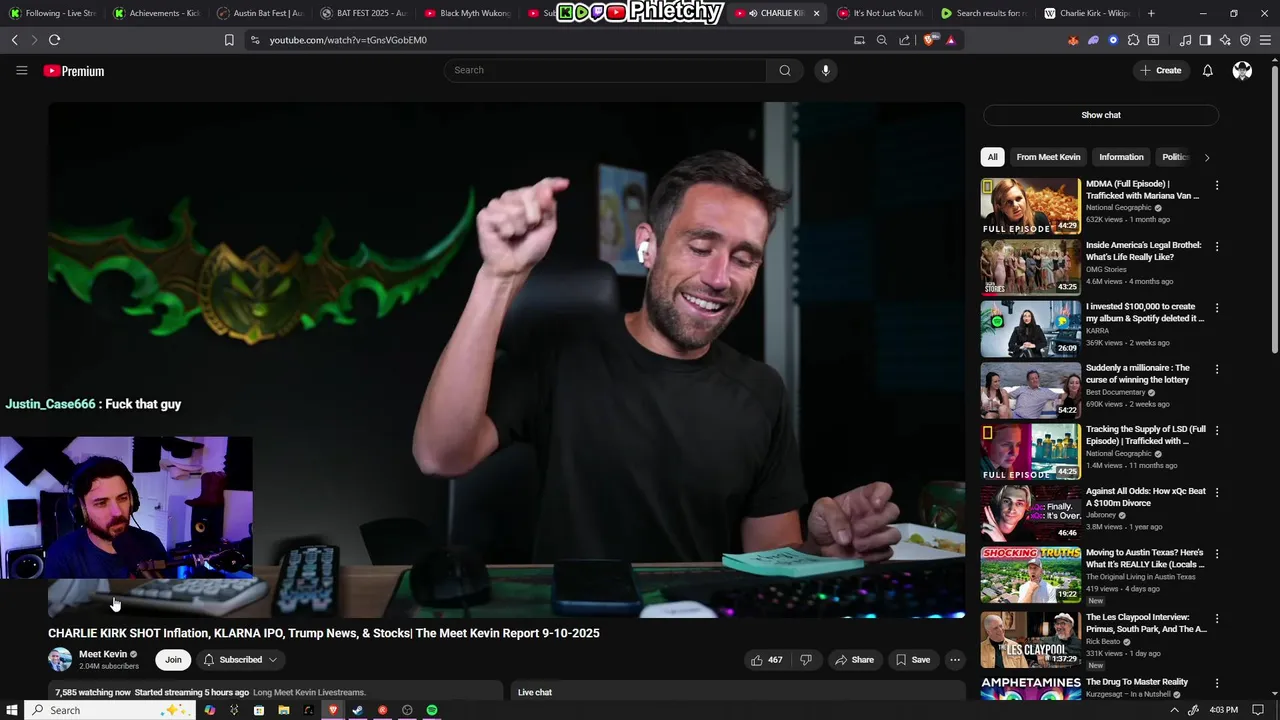Go back to the previous page
Image resolution: width=1280 pixels, height=720 pixels.
pos(14,40)
